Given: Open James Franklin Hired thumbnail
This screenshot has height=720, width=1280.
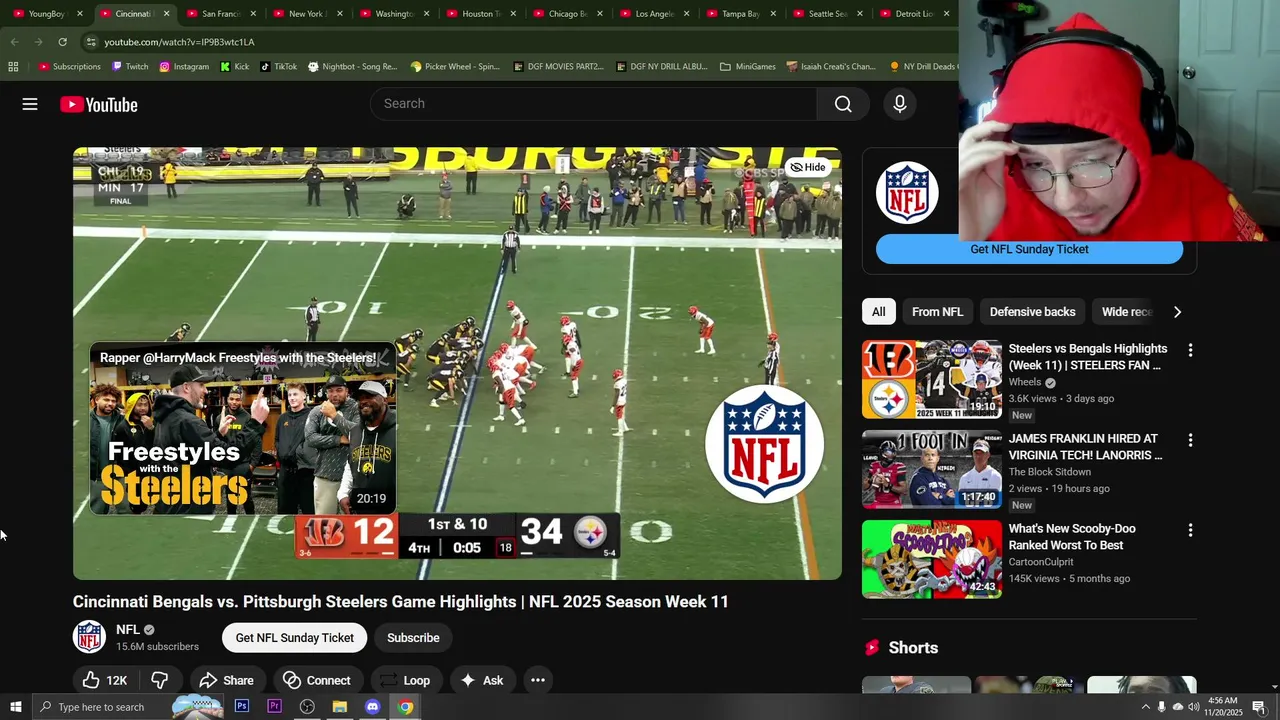Looking at the screenshot, I should pyautogui.click(x=932, y=469).
